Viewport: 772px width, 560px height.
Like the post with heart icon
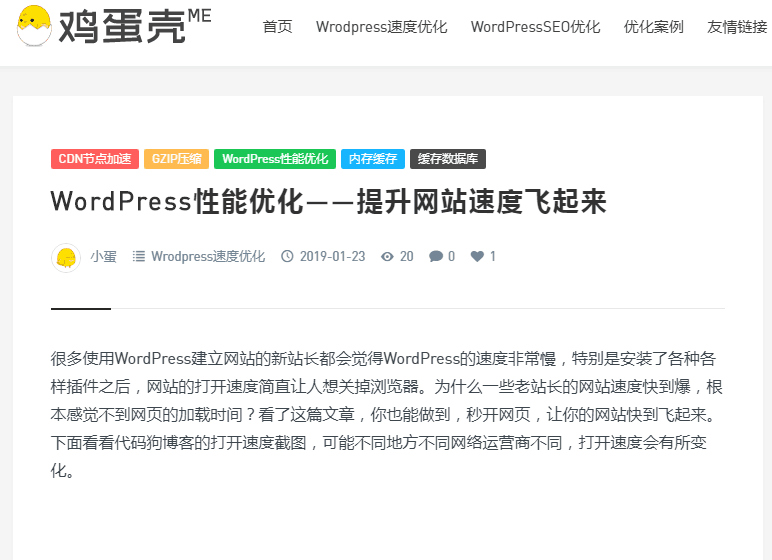point(477,256)
